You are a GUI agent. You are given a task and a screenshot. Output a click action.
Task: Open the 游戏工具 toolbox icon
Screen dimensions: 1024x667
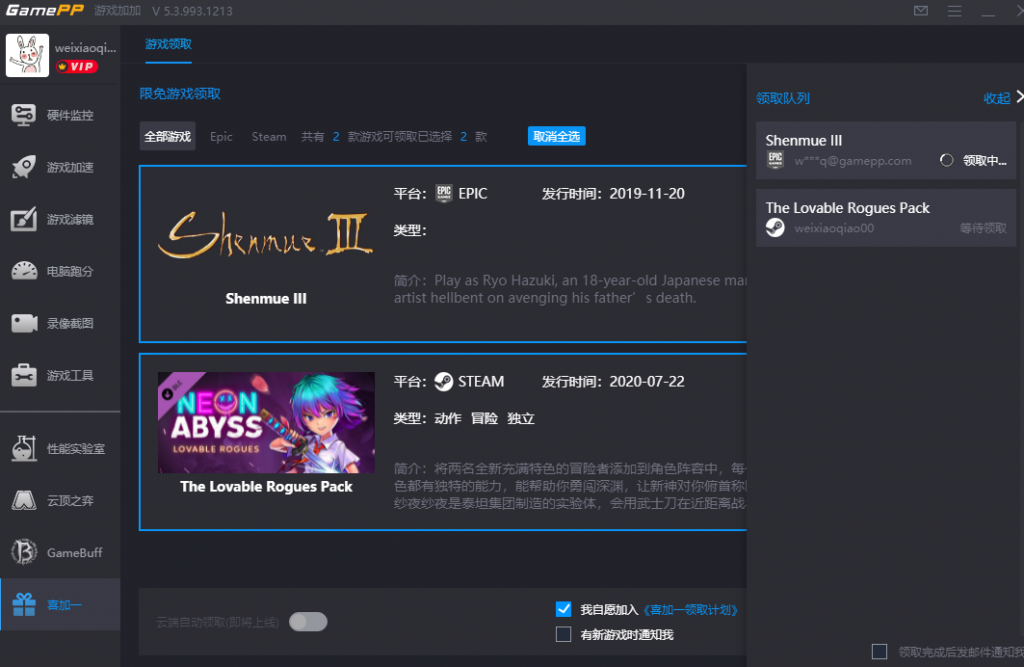pos(24,375)
